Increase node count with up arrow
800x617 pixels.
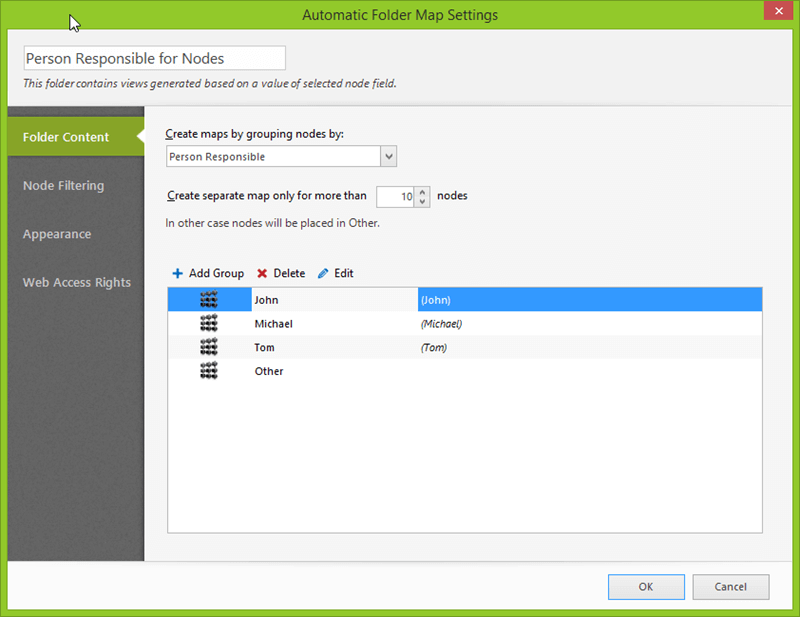(423, 191)
